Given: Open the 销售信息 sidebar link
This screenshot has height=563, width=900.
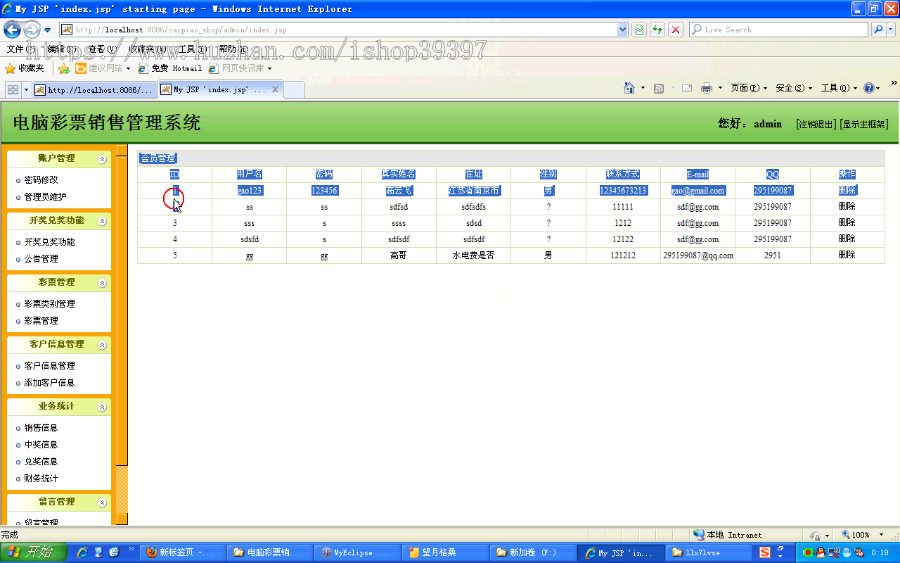Looking at the screenshot, I should tap(41, 428).
